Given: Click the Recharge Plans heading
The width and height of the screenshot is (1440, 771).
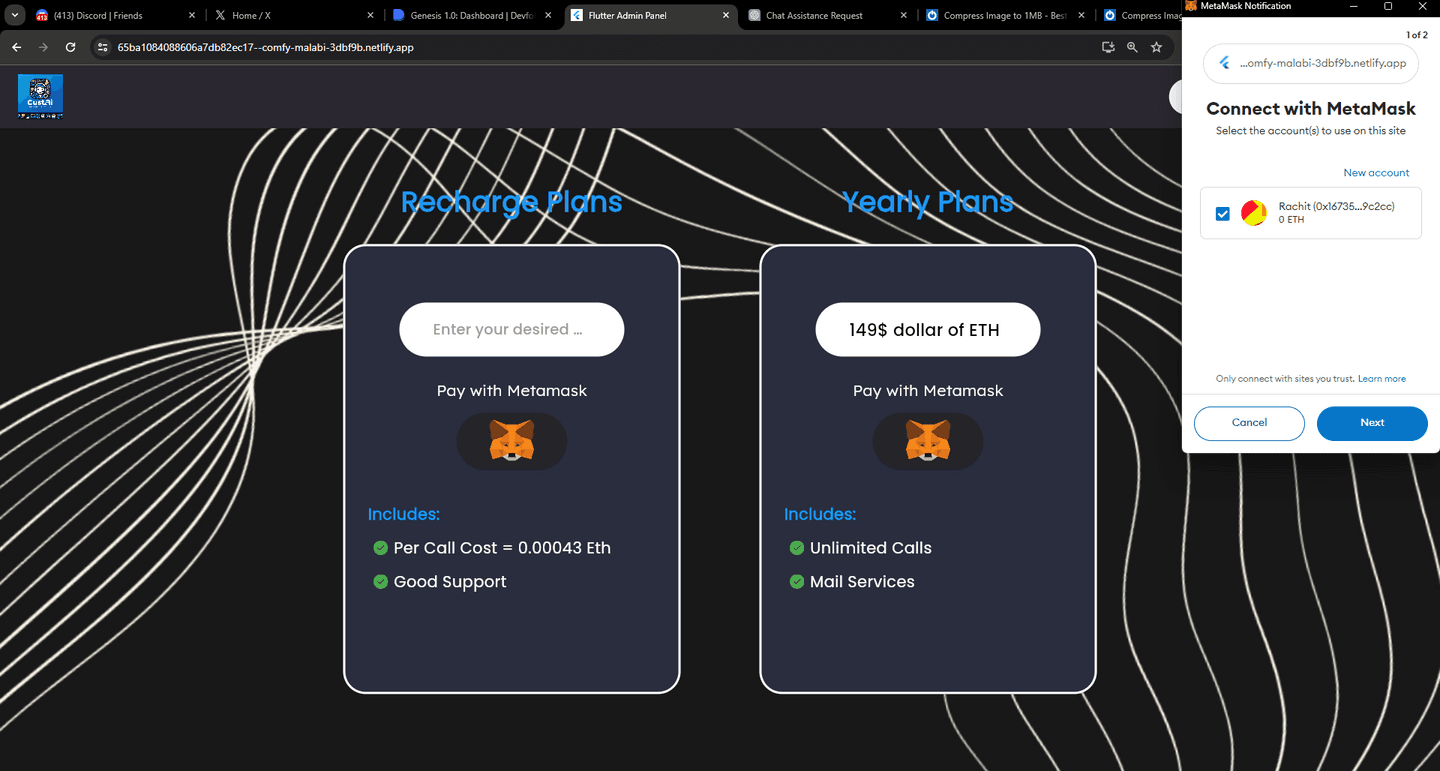Looking at the screenshot, I should pyautogui.click(x=511, y=202).
